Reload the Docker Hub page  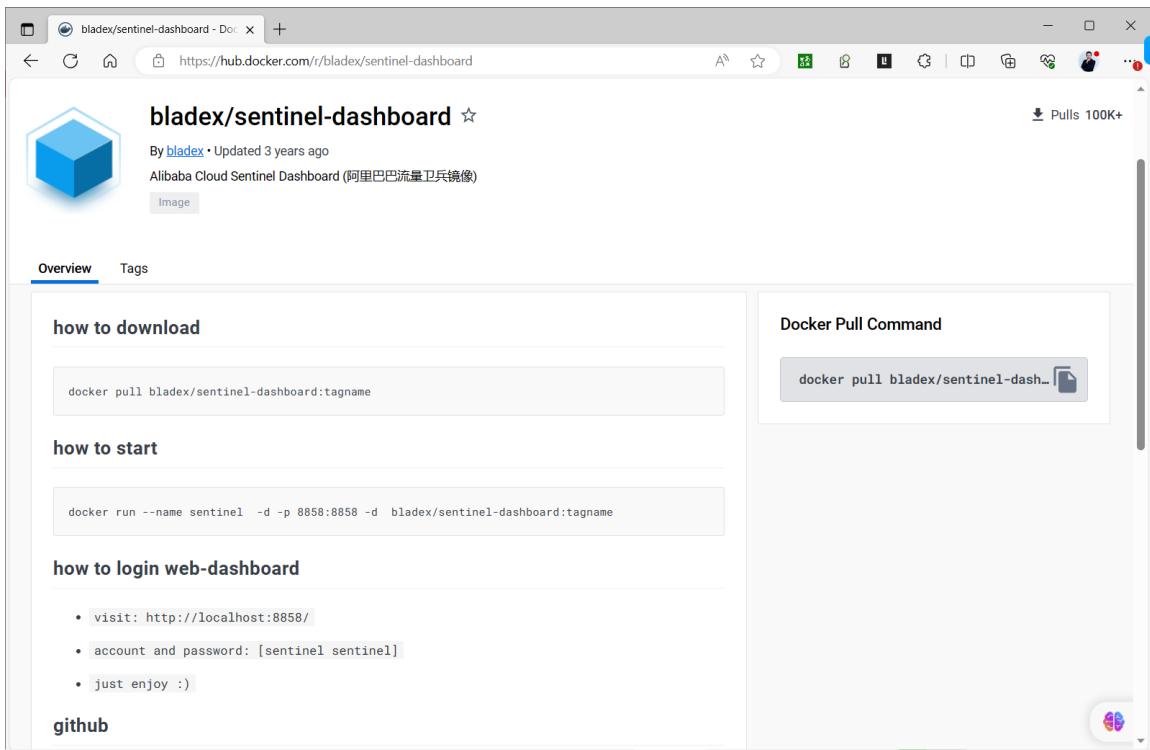pyautogui.click(x=70, y=61)
